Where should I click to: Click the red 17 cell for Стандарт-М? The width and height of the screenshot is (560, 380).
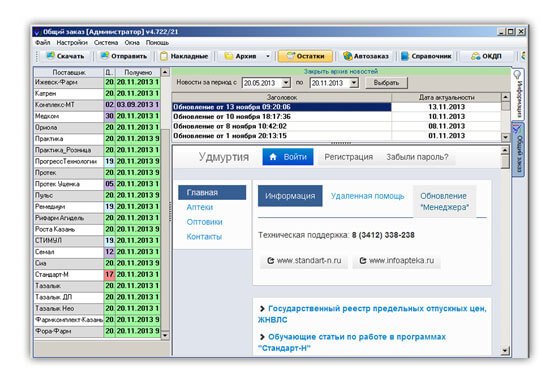coord(109,274)
